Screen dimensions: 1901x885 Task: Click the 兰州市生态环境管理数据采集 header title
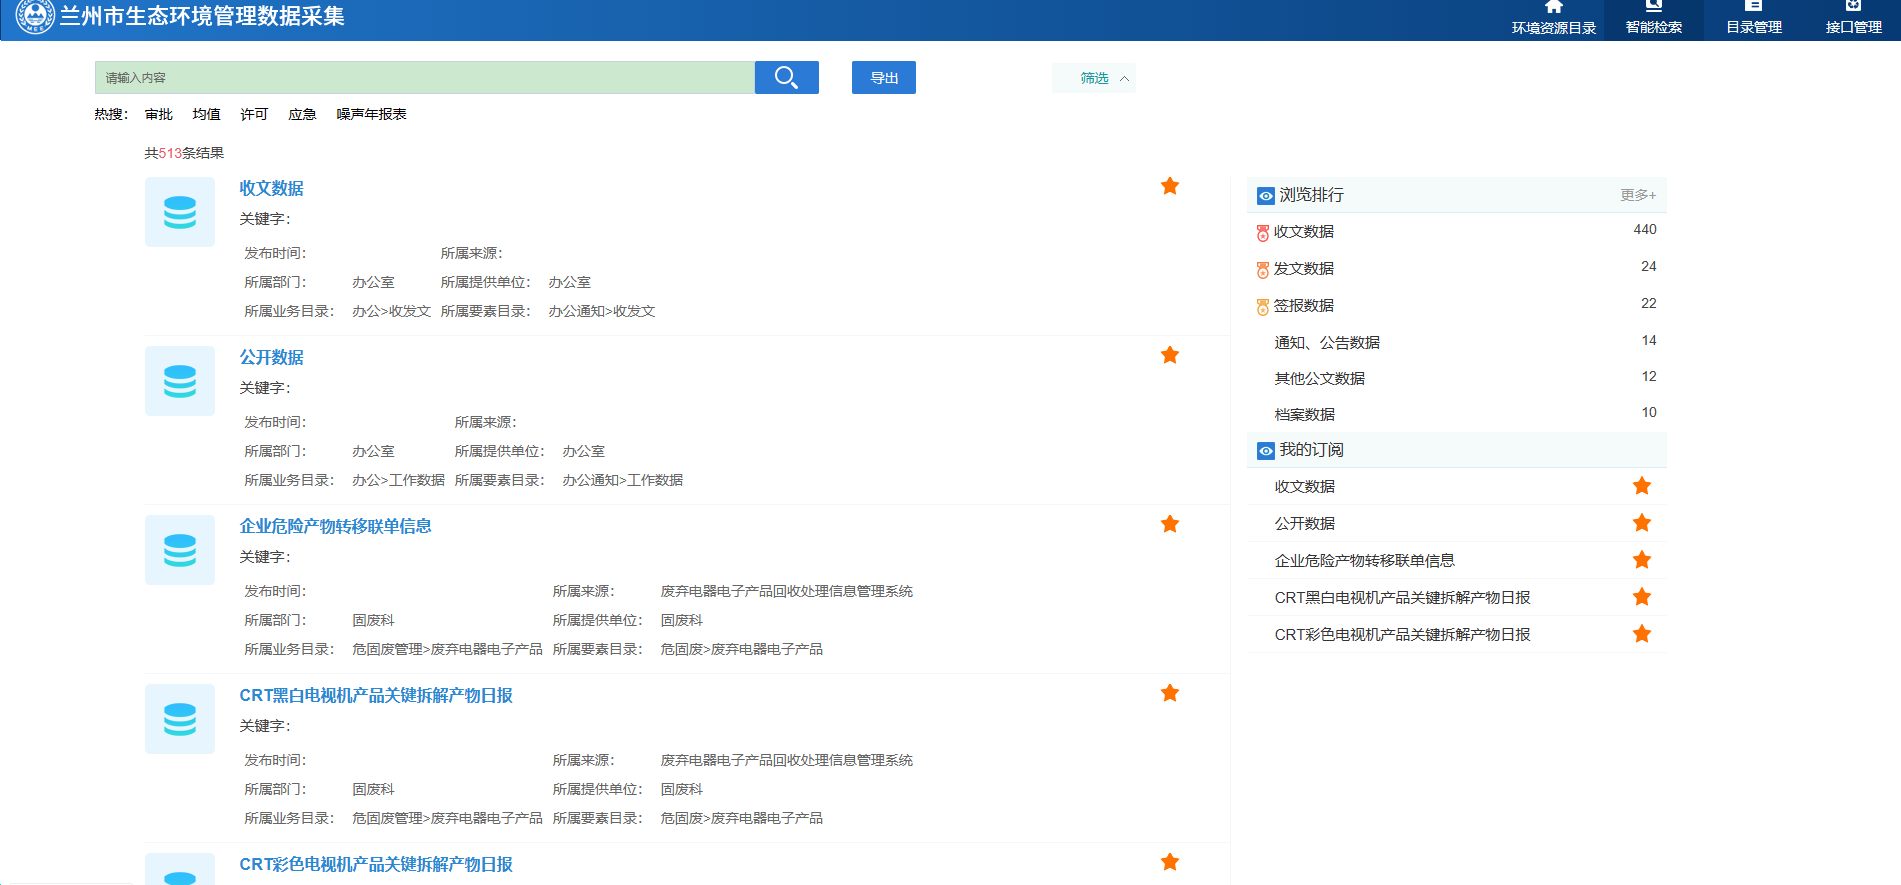[202, 16]
